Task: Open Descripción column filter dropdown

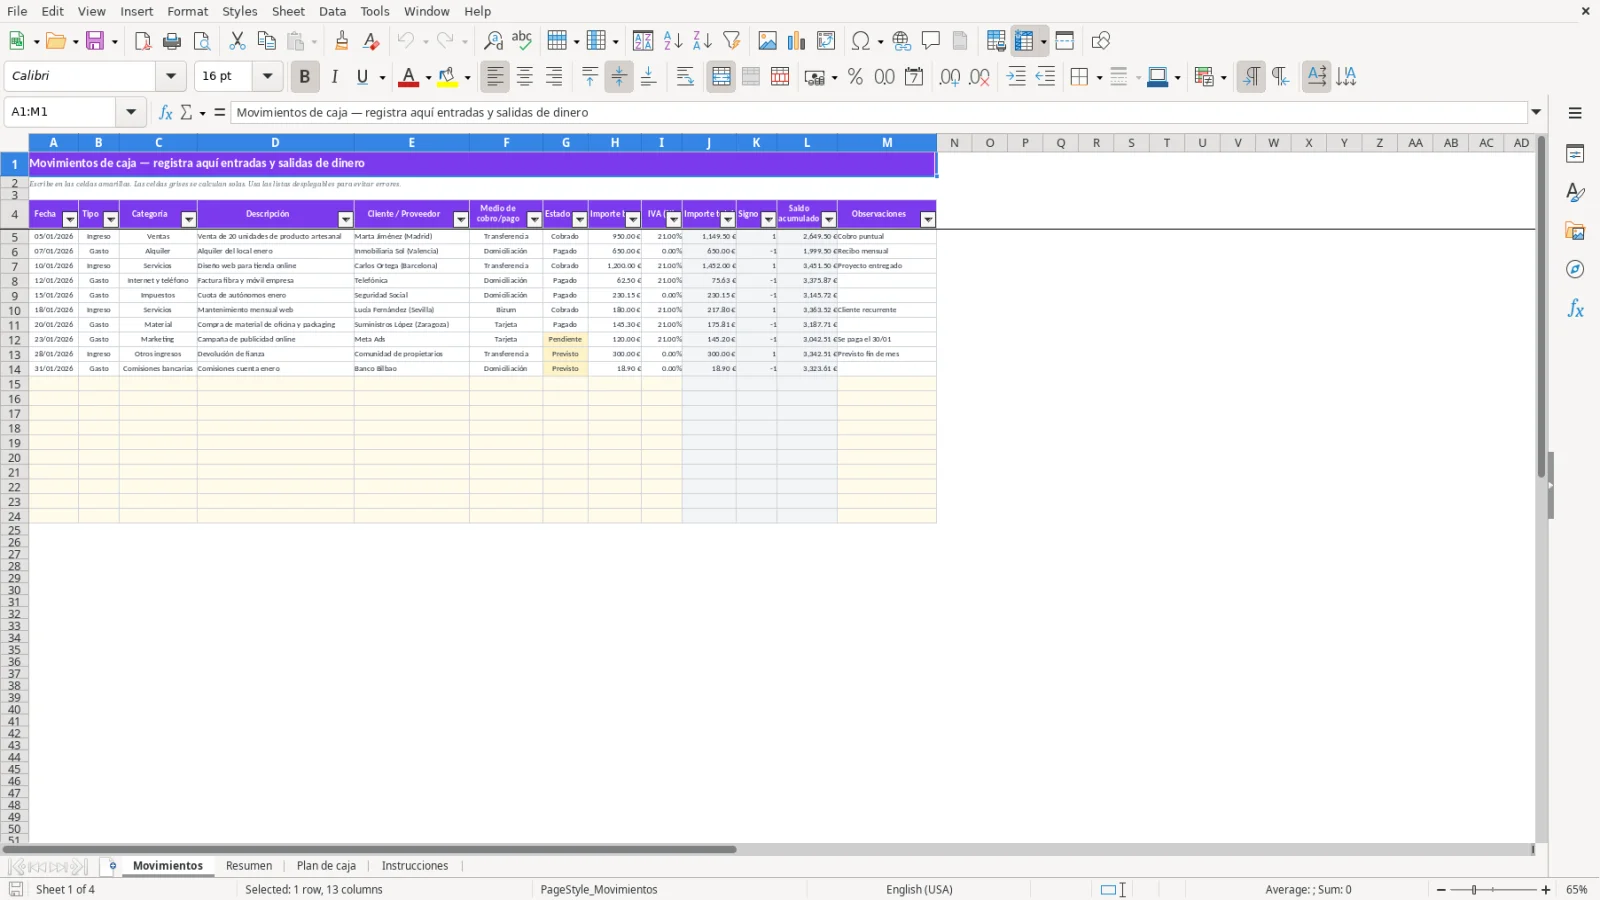Action: [x=345, y=219]
